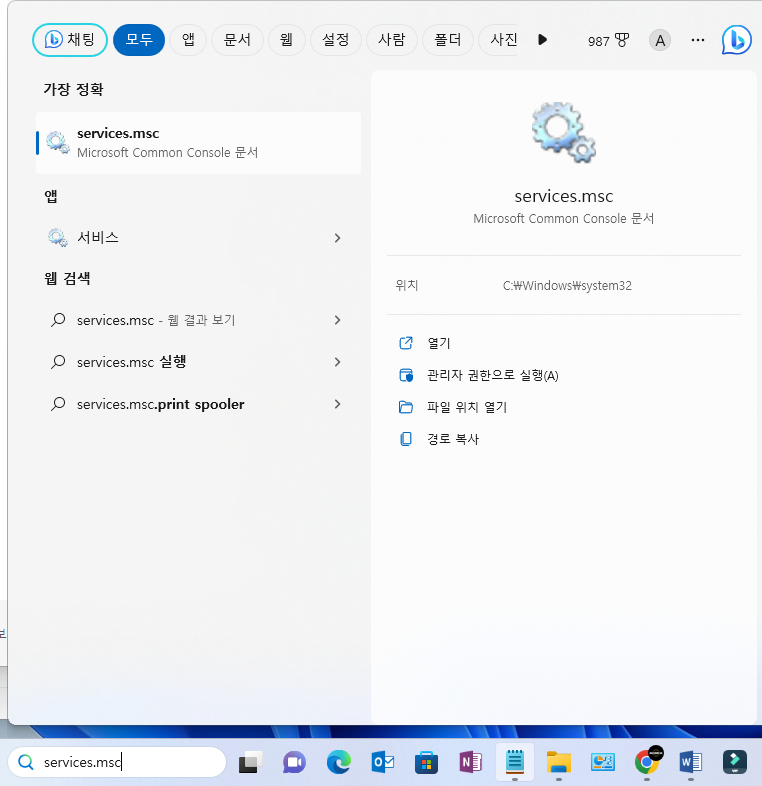Expand the services.msc 실행 chevron
Viewport: 762px width, 786px height.
pos(337,362)
